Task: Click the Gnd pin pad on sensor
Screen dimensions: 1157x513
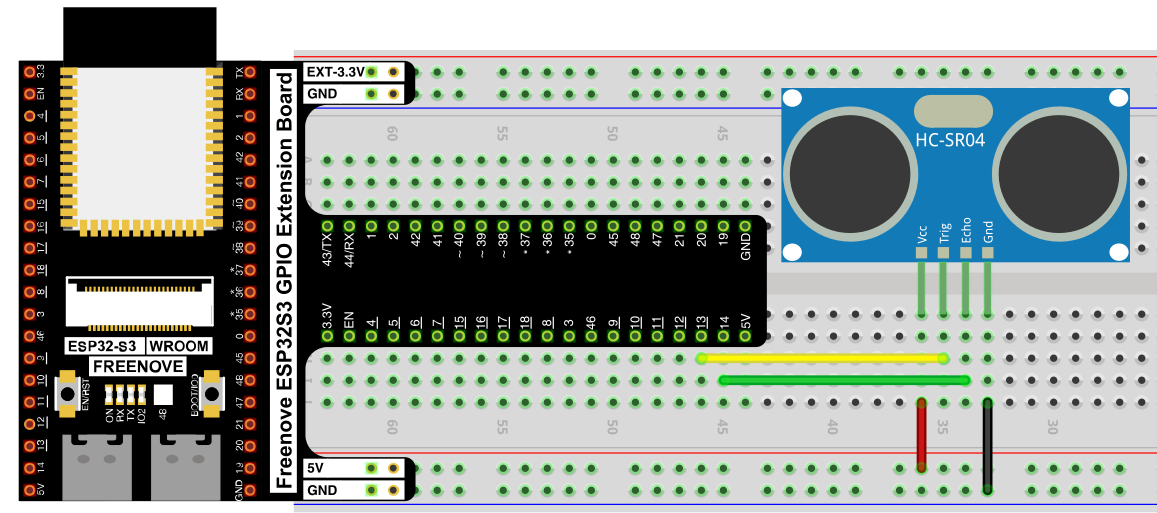Action: pyautogui.click(x=987, y=253)
